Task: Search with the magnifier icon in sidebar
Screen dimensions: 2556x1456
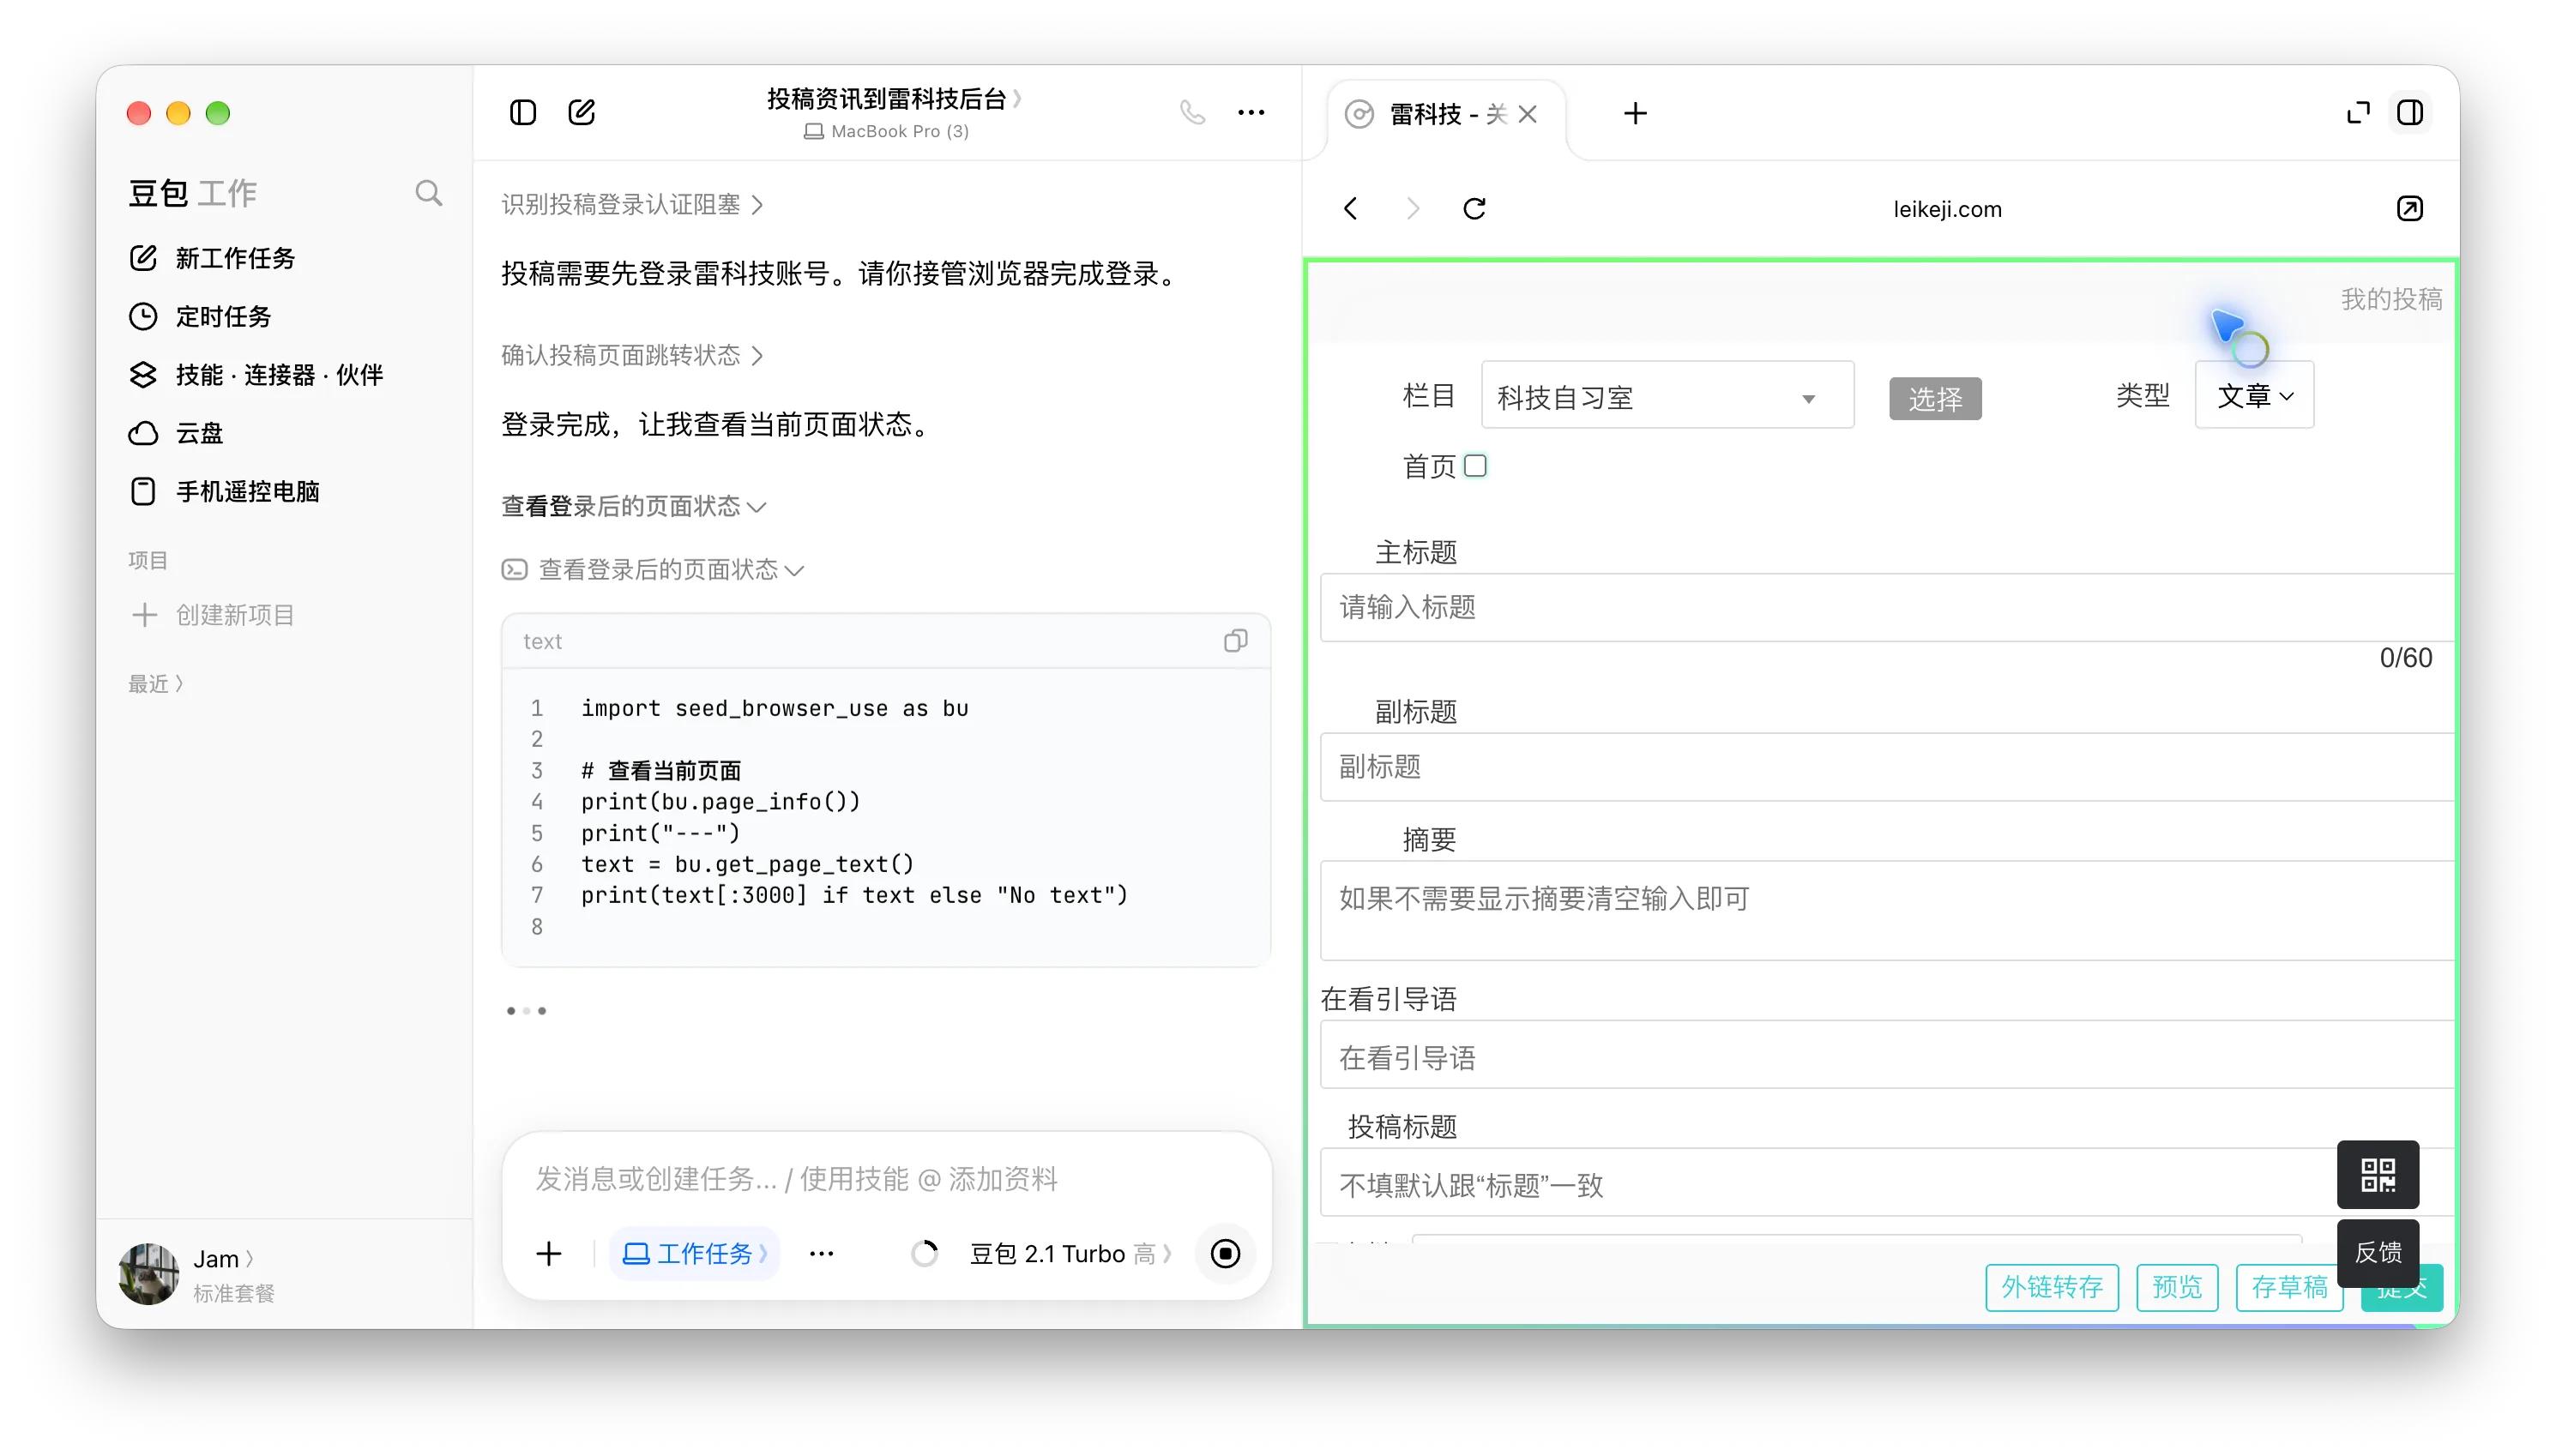Action: point(428,193)
